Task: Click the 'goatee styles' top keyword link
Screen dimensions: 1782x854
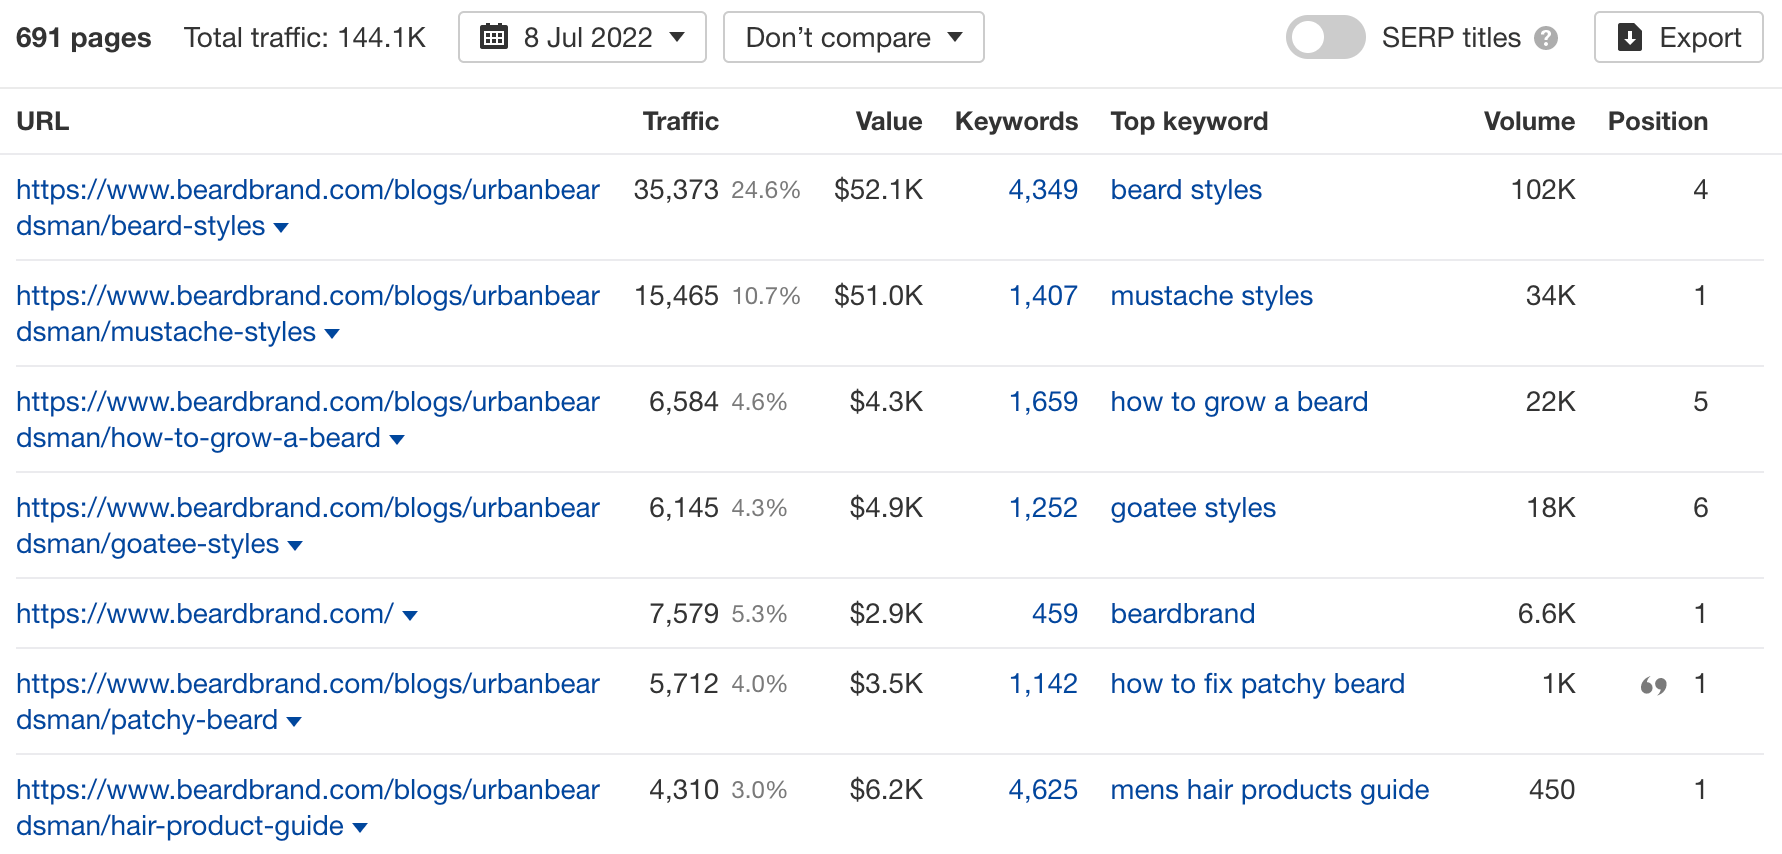Action: [x=1193, y=508]
